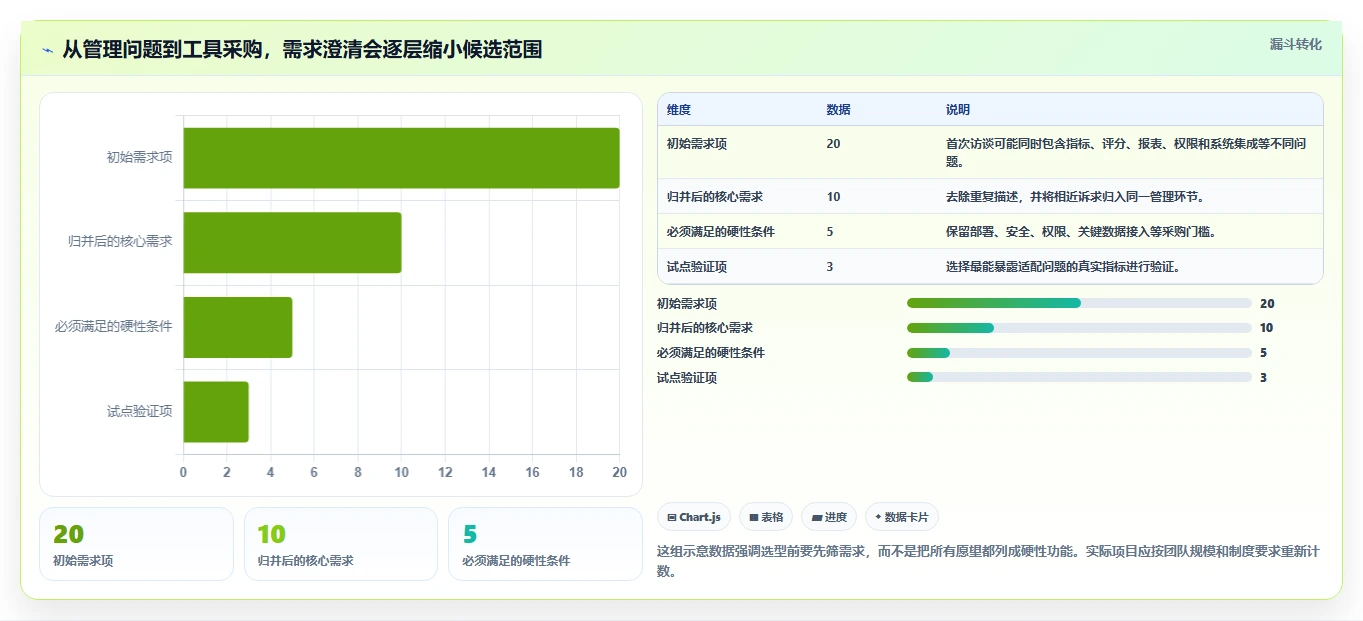Screen dimensions: 1363x621
Task: Click the x-axis tick label 0
Action: pyautogui.click(x=183, y=472)
